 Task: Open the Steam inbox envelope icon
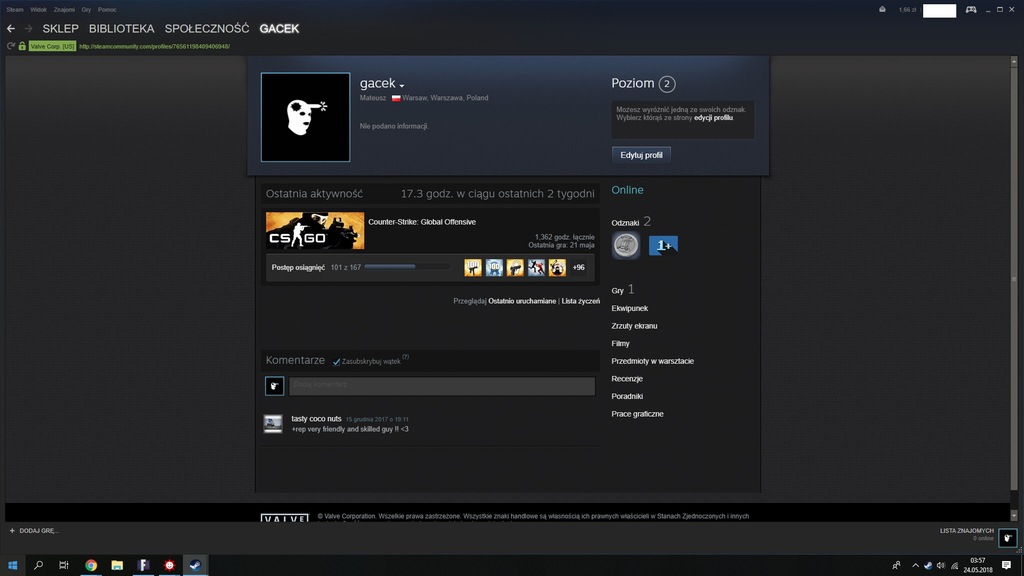click(x=882, y=10)
